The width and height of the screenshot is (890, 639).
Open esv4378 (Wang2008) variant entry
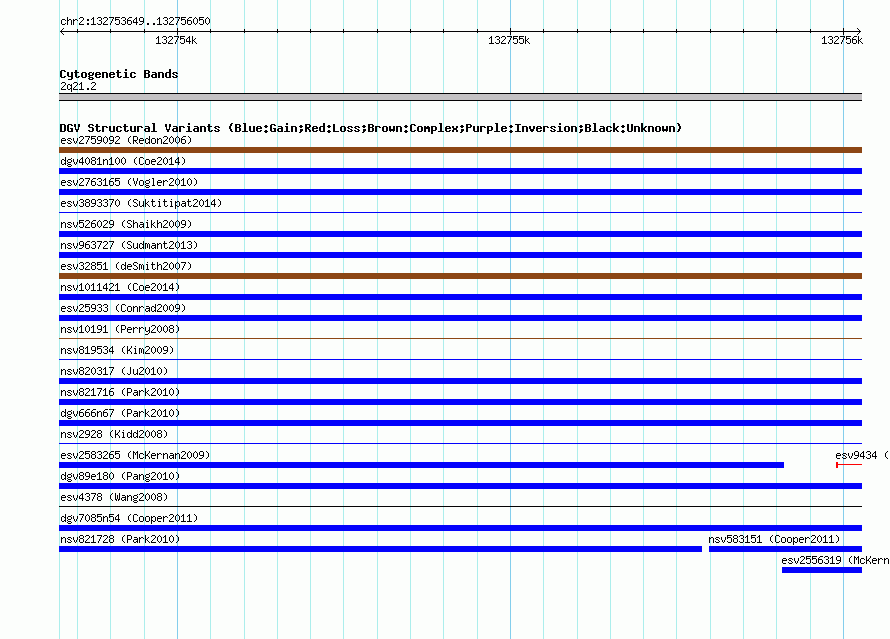pyautogui.click(x=114, y=497)
